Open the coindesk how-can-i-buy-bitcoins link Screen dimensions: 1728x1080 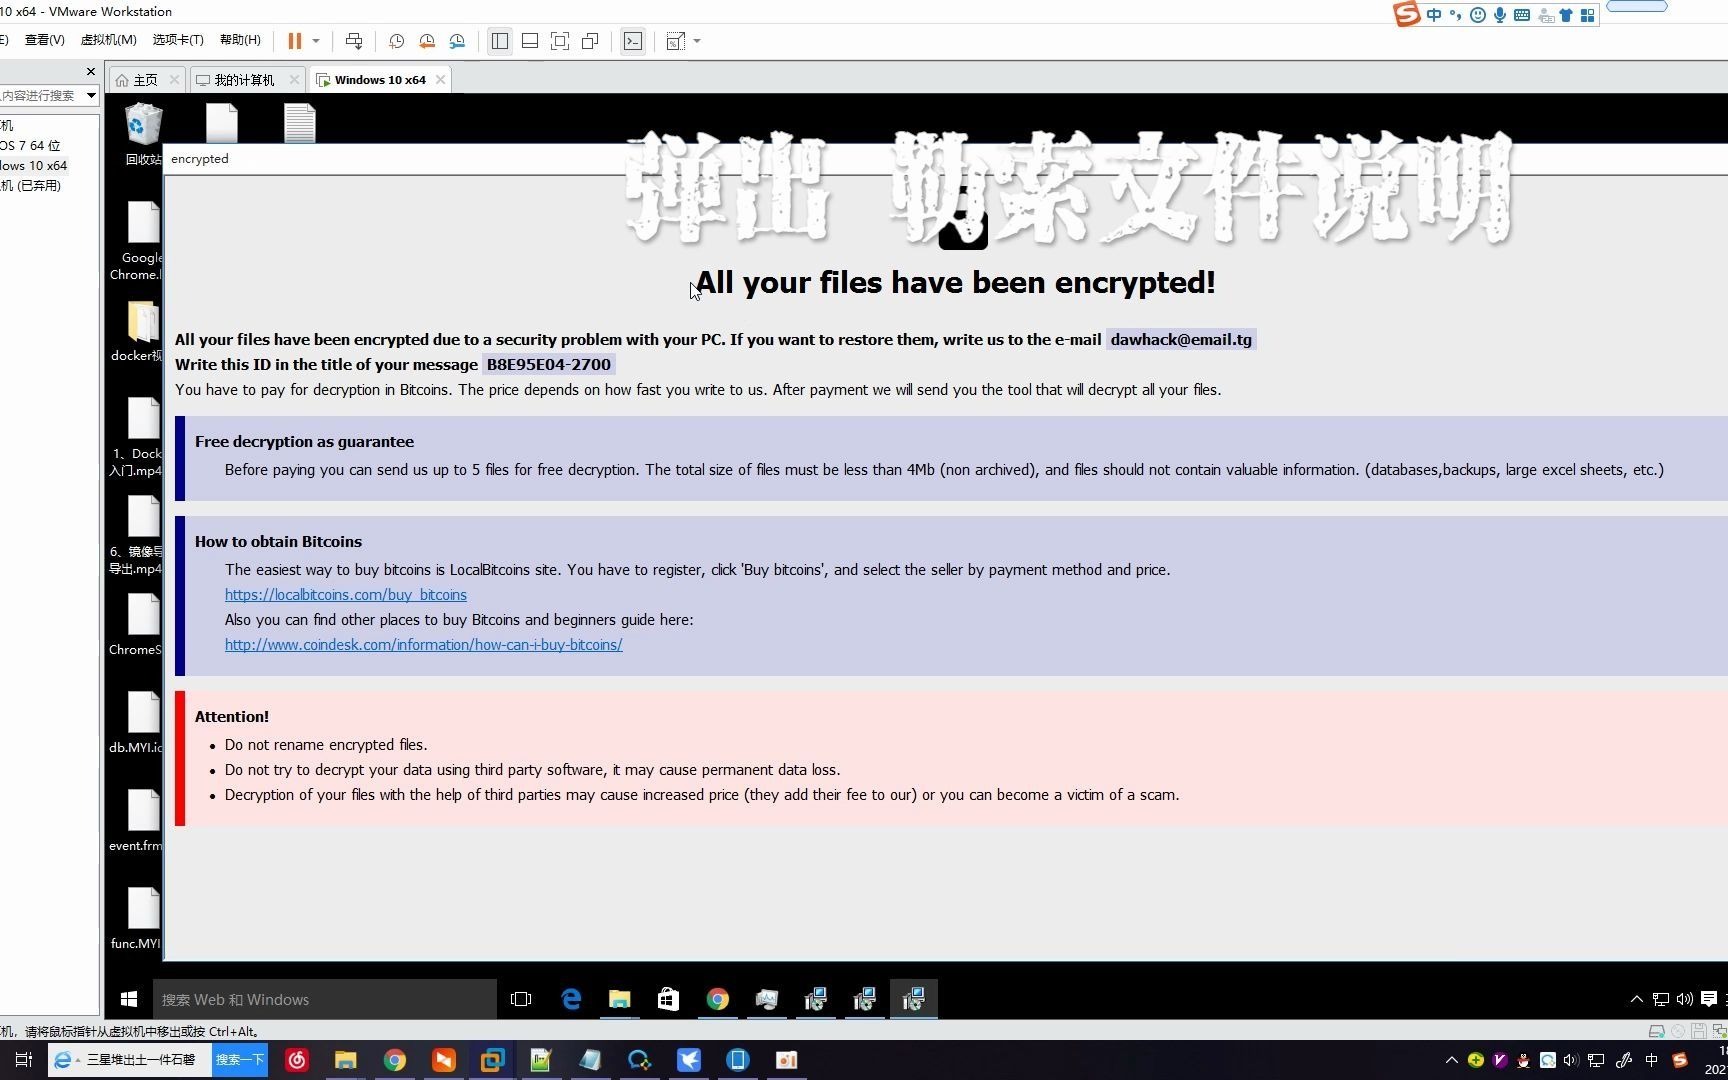coord(424,645)
